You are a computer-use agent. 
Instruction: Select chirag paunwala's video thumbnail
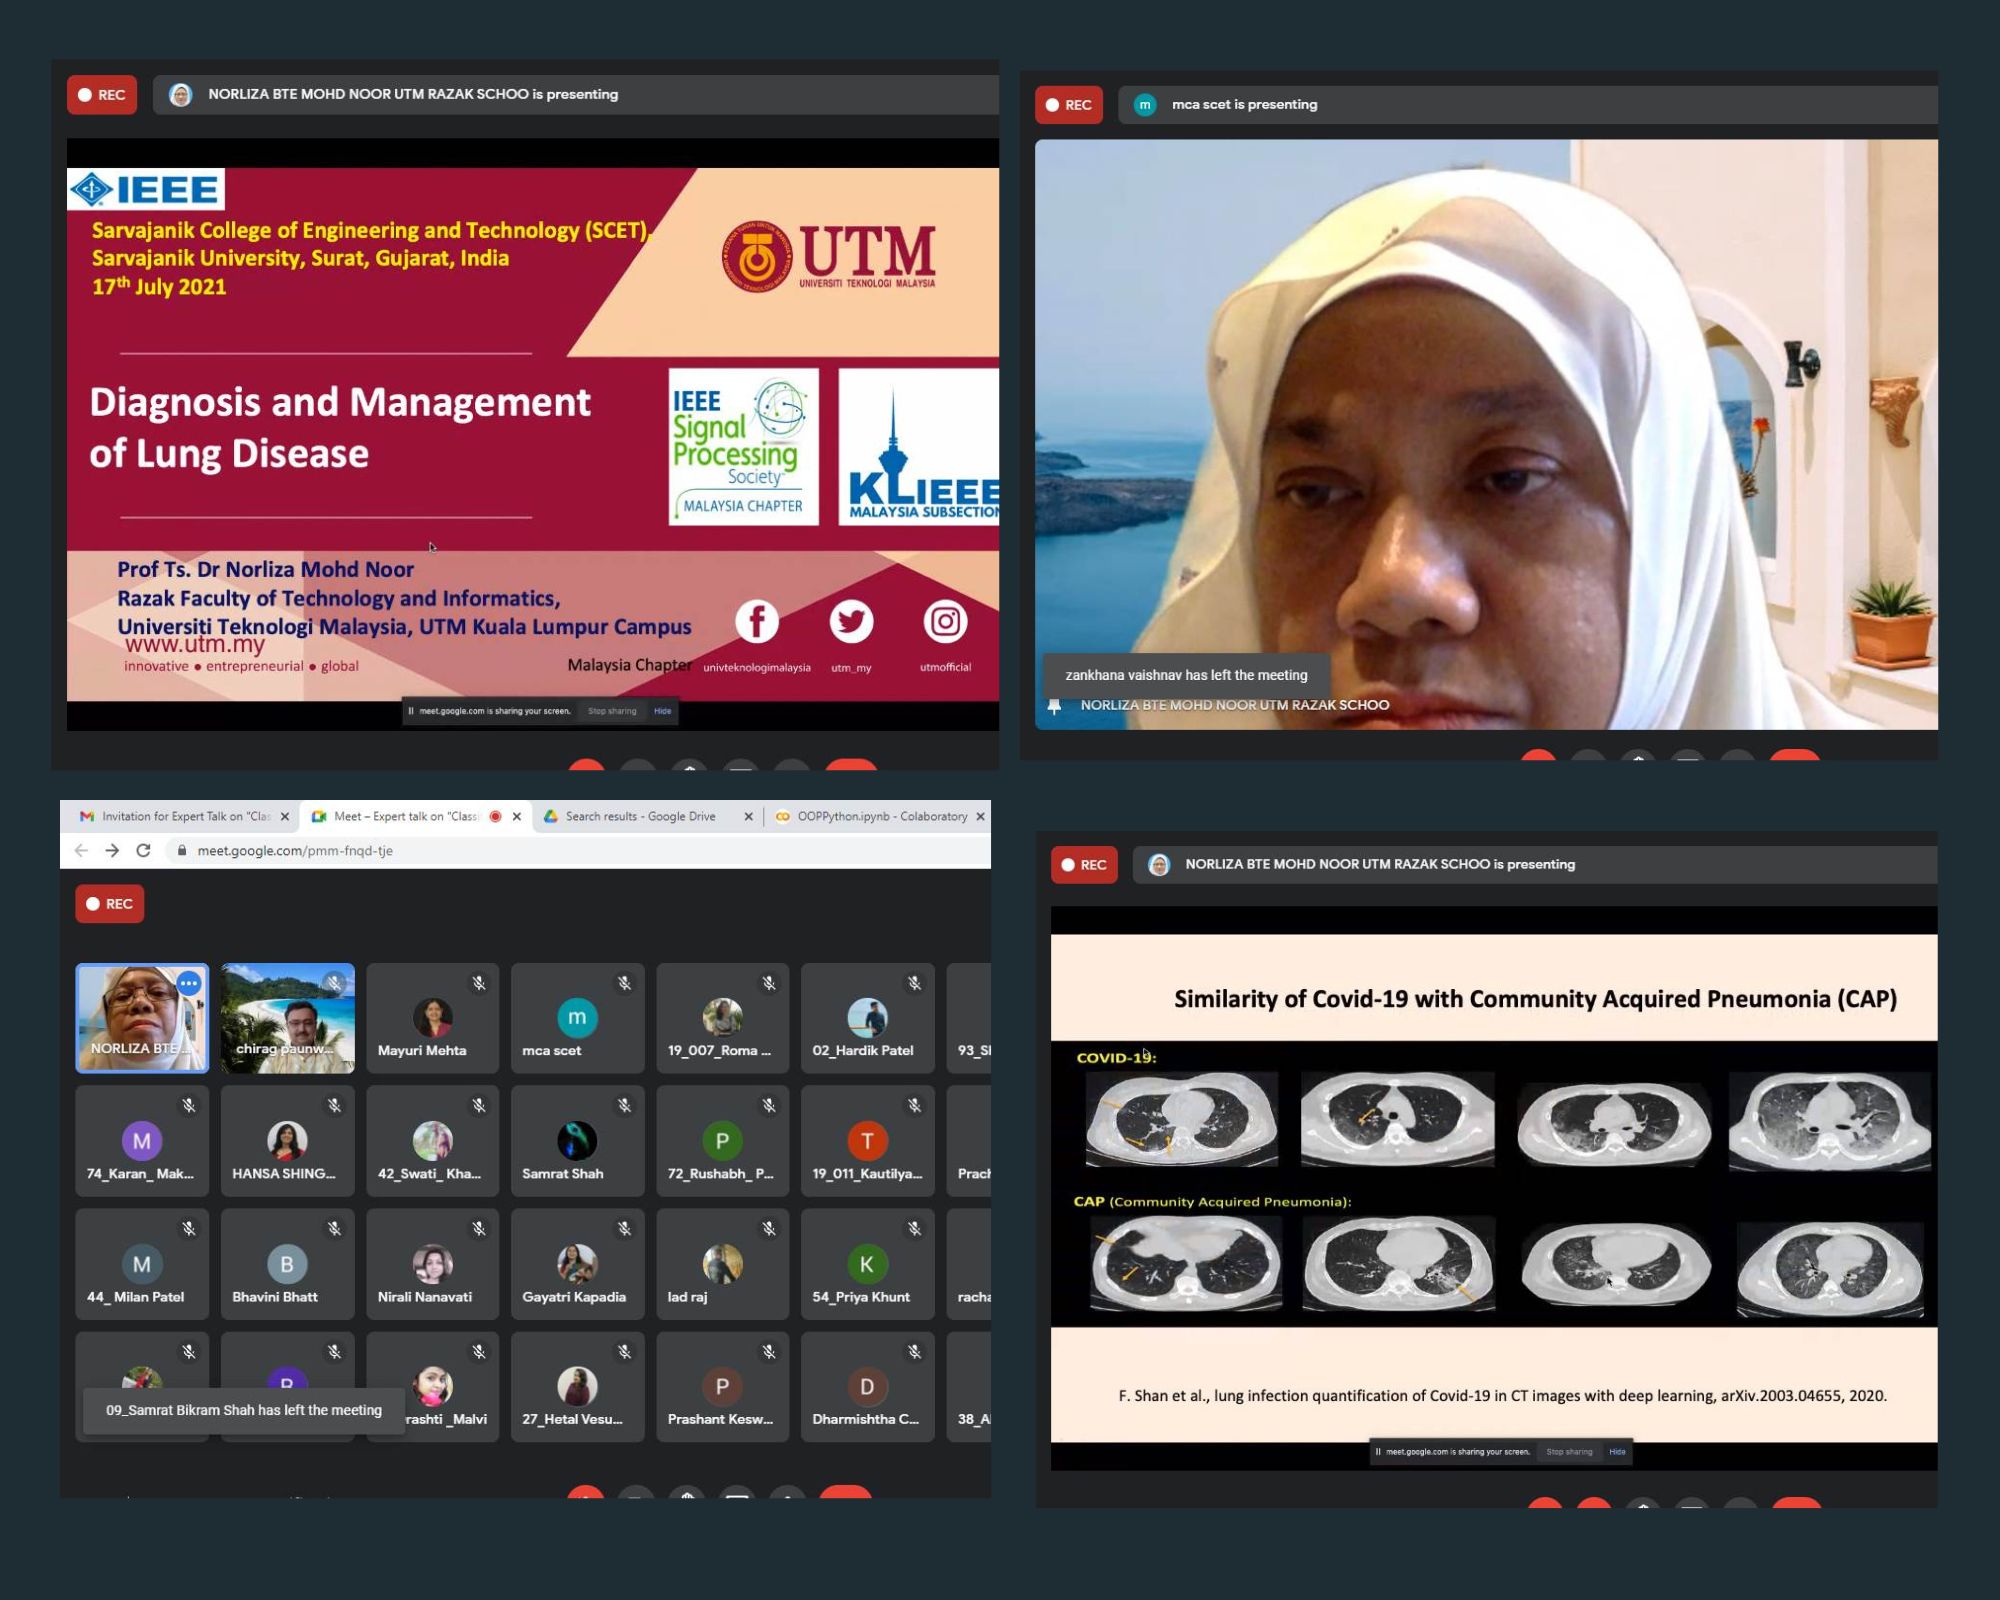(x=287, y=1018)
